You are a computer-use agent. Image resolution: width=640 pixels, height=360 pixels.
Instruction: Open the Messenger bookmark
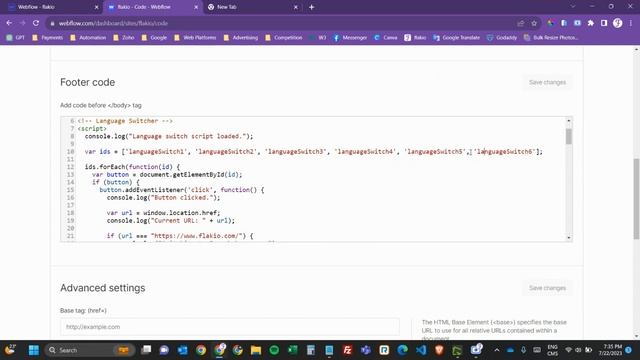(x=350, y=38)
